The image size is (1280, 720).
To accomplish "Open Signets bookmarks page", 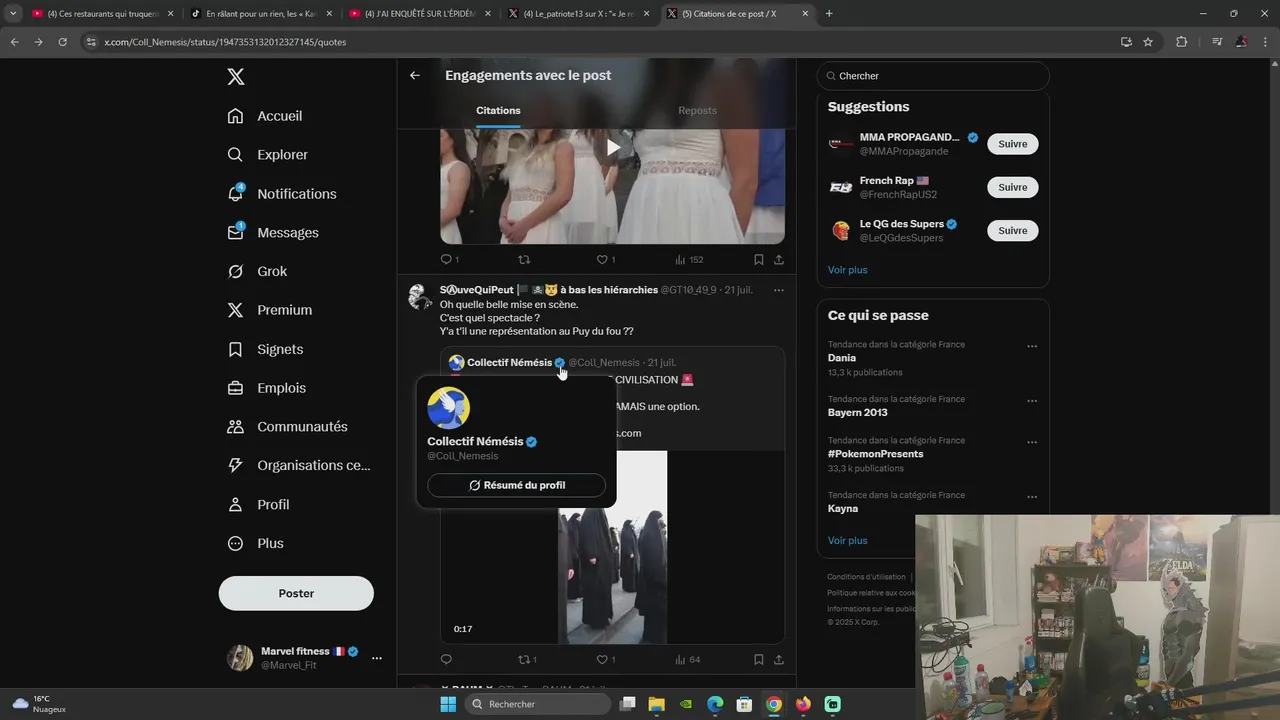I will pos(265,349).
